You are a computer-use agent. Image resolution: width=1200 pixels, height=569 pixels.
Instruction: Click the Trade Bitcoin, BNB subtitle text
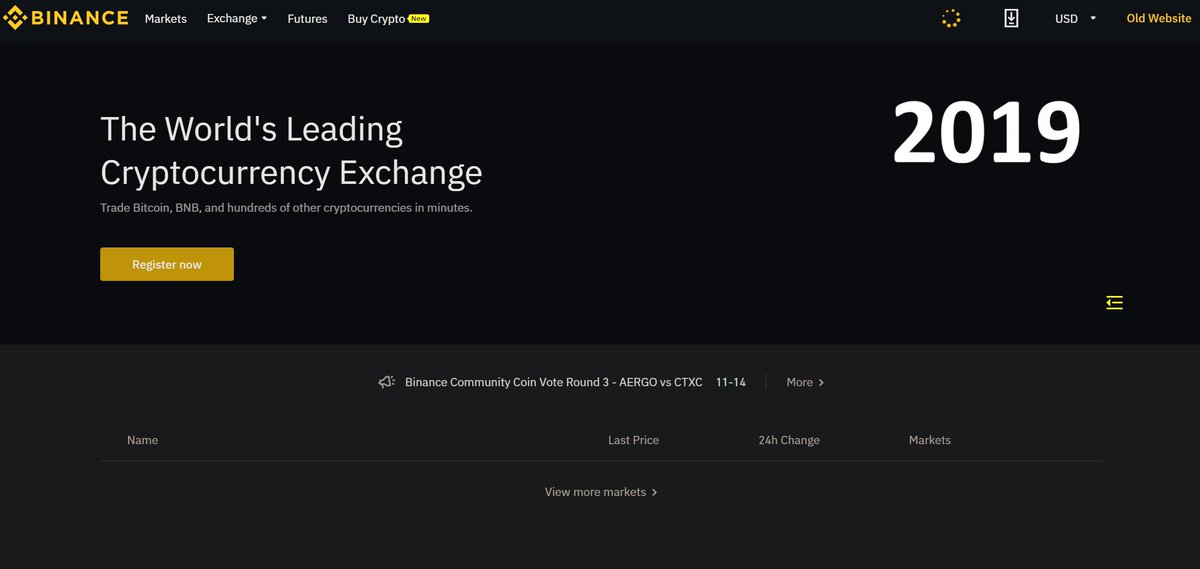pyautogui.click(x=286, y=208)
